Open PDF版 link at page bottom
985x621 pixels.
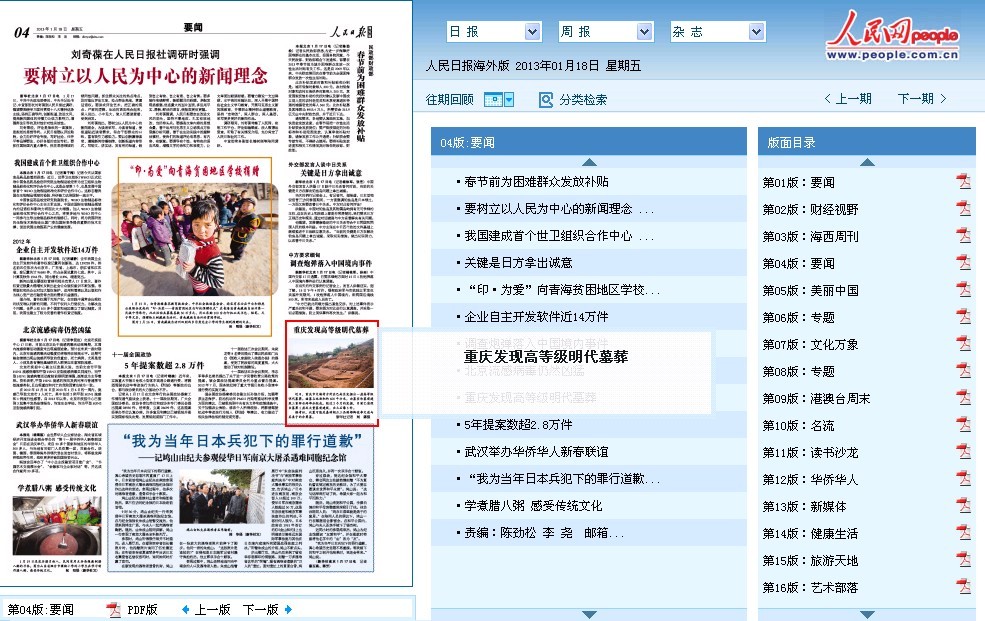[x=142, y=609]
